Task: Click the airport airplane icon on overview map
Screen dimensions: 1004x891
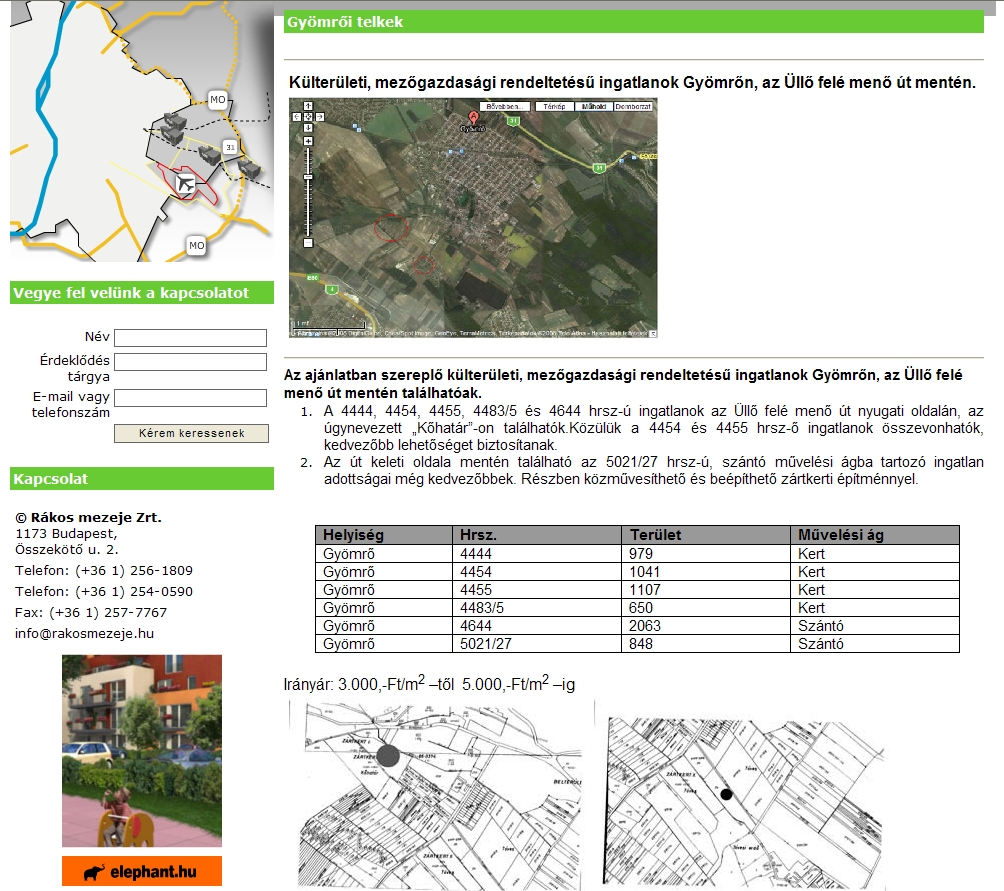Action: (185, 184)
